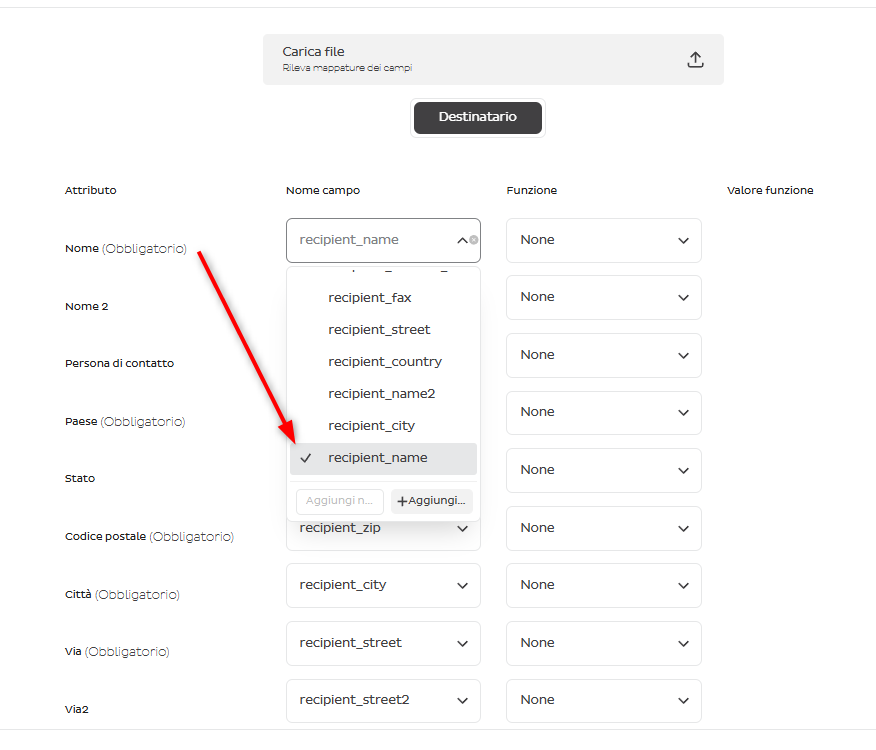Select recipient_fax from the list

click(x=383, y=298)
